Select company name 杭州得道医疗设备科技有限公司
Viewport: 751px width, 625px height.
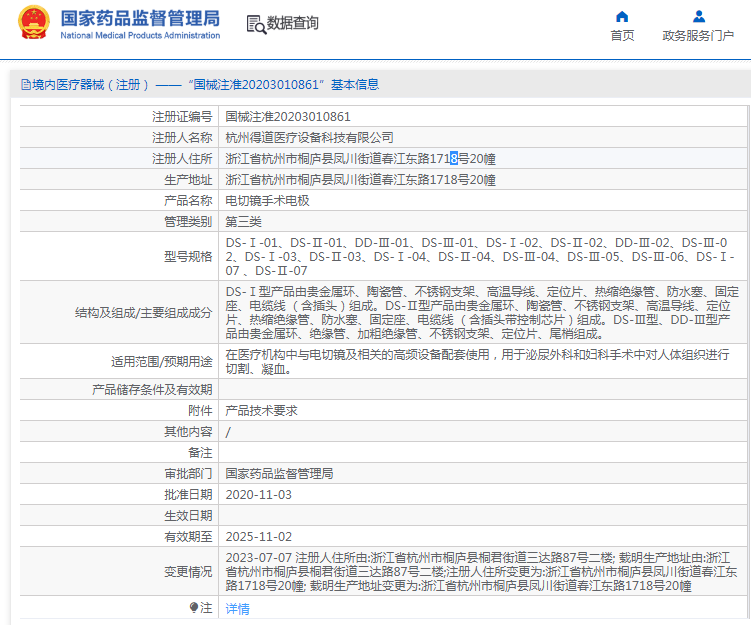[x=309, y=138]
